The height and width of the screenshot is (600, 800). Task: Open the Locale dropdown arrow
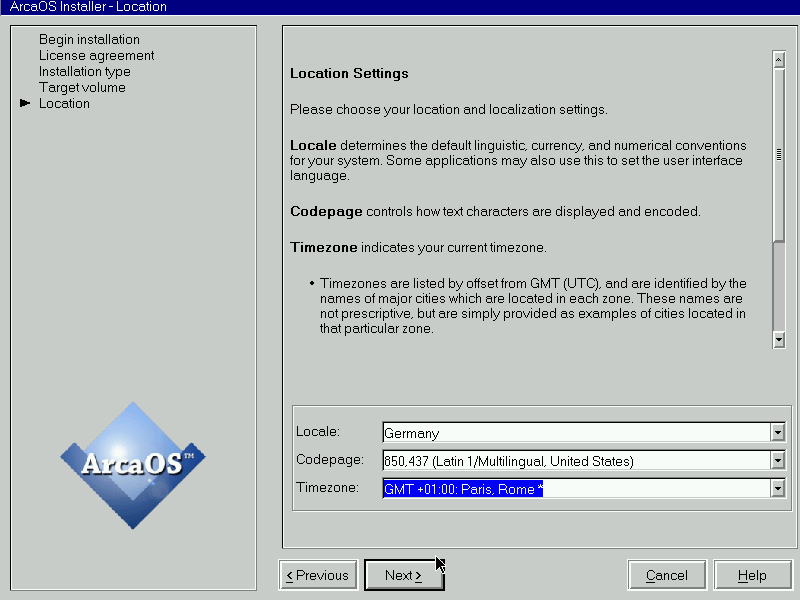pyautogui.click(x=777, y=433)
